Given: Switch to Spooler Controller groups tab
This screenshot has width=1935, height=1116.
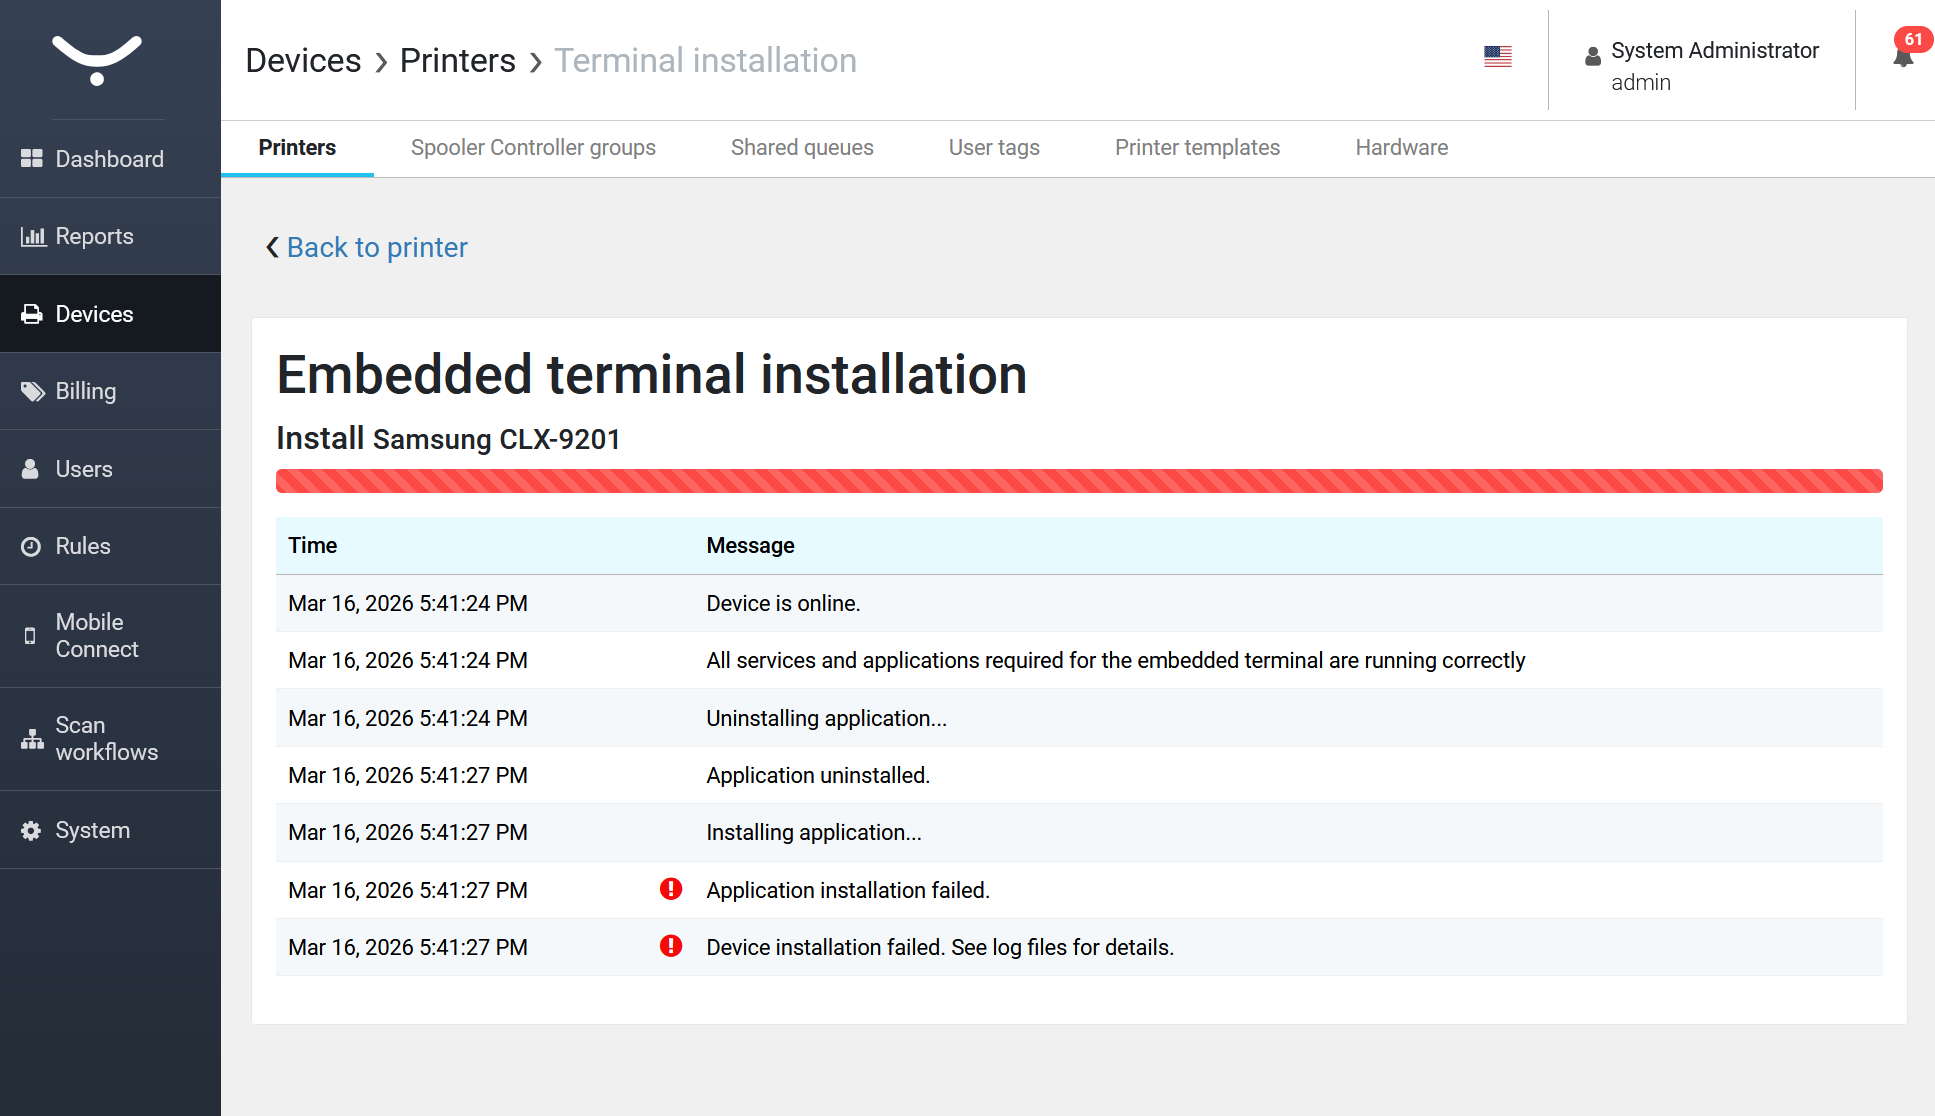Looking at the screenshot, I should [x=533, y=148].
